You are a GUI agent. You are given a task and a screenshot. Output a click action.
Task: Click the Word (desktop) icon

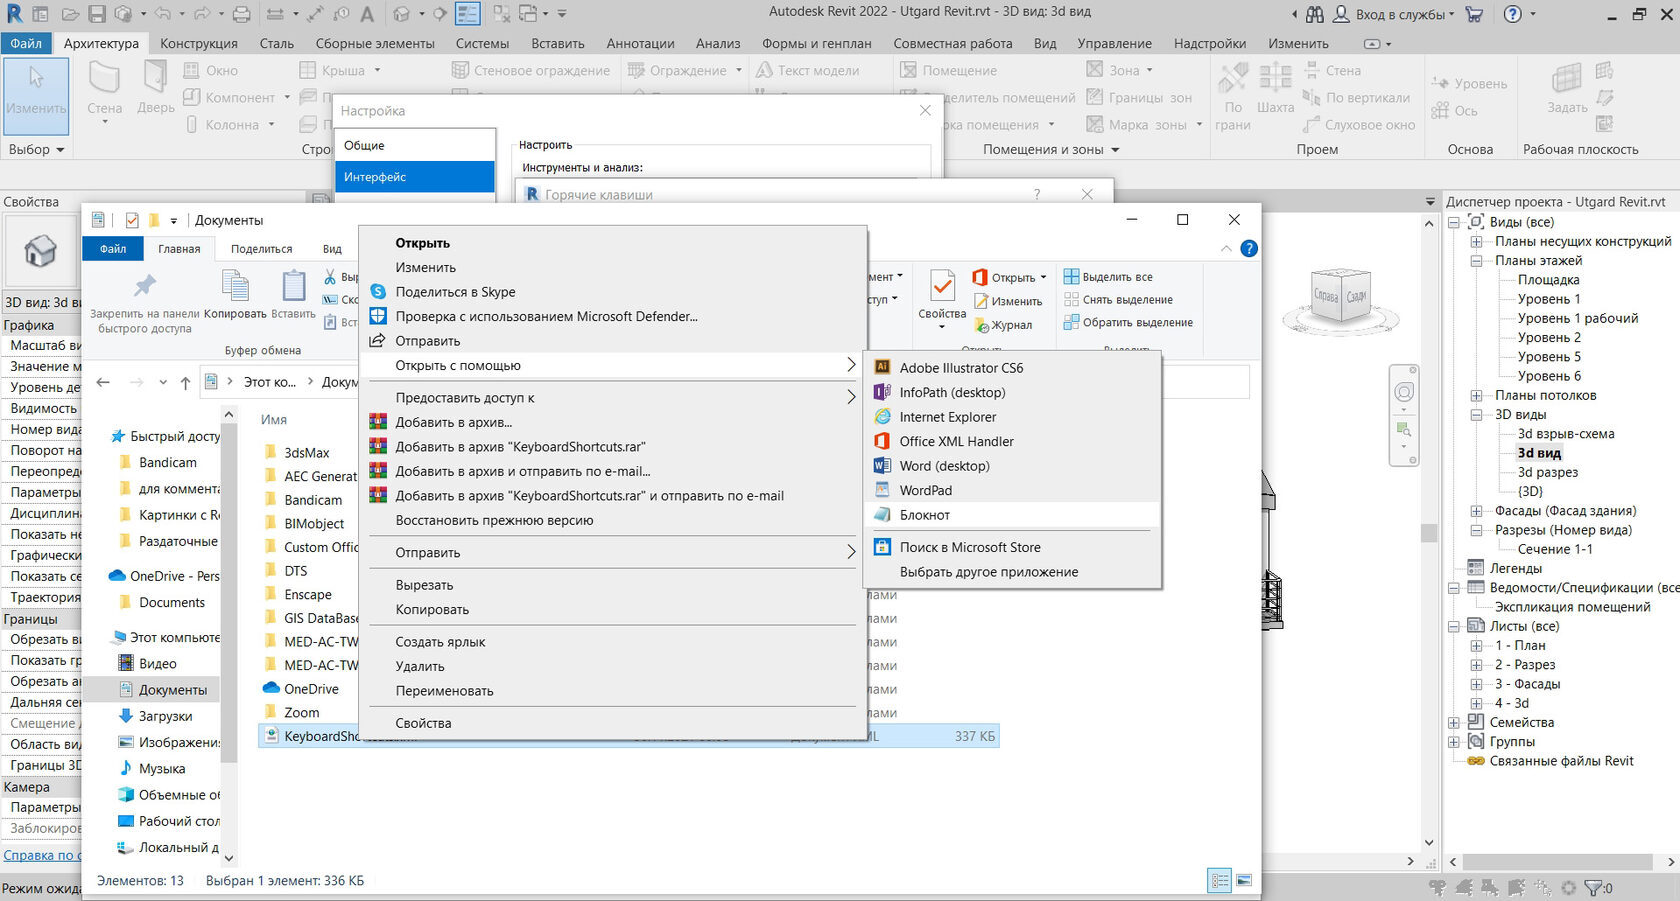[882, 466]
